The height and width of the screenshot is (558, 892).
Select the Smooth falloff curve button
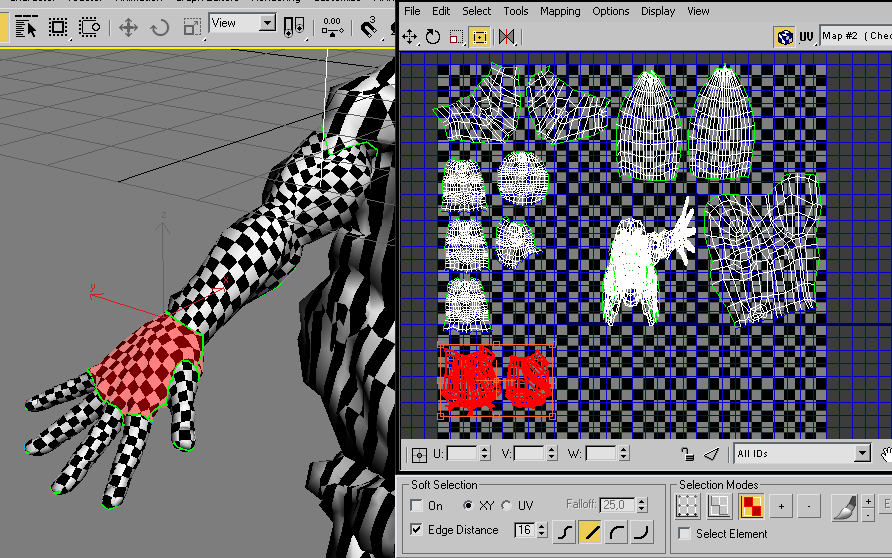(x=564, y=532)
